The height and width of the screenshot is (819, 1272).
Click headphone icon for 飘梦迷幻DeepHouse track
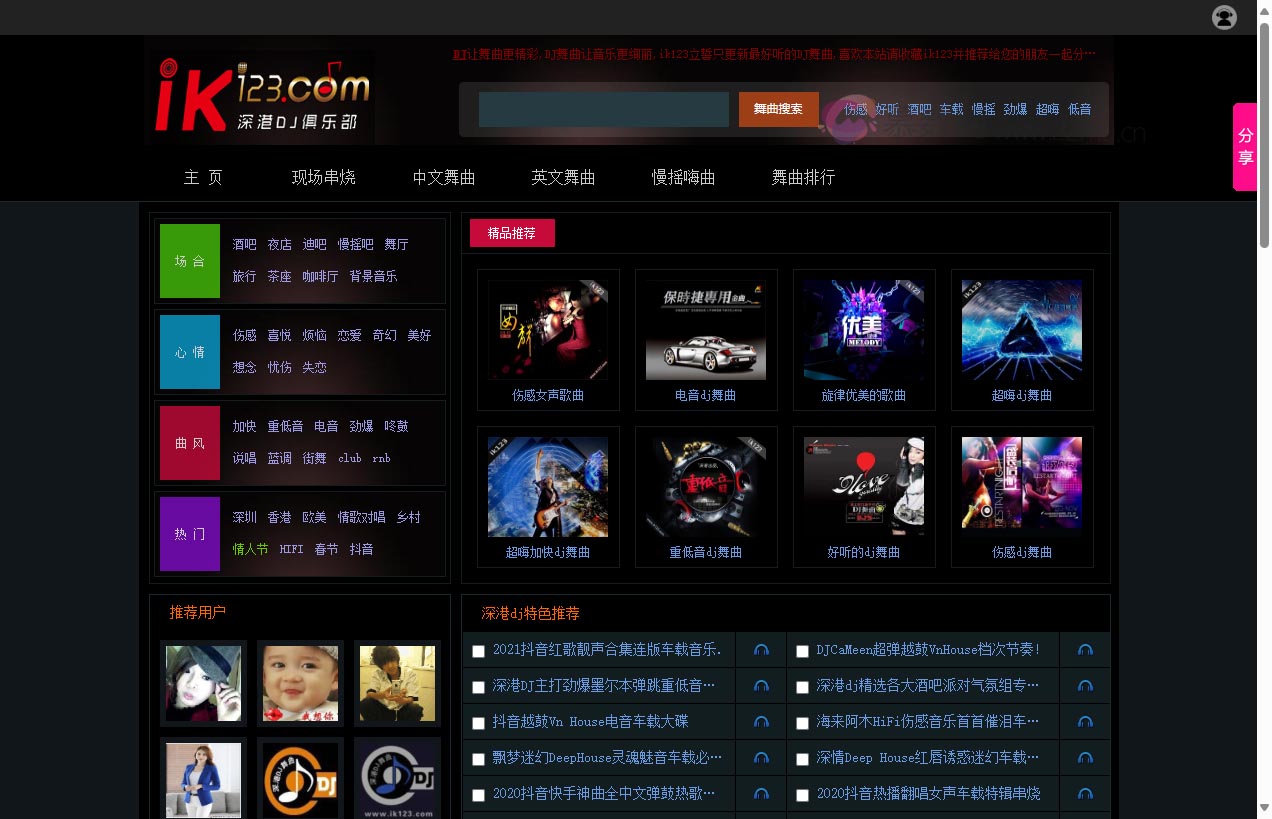pos(761,758)
